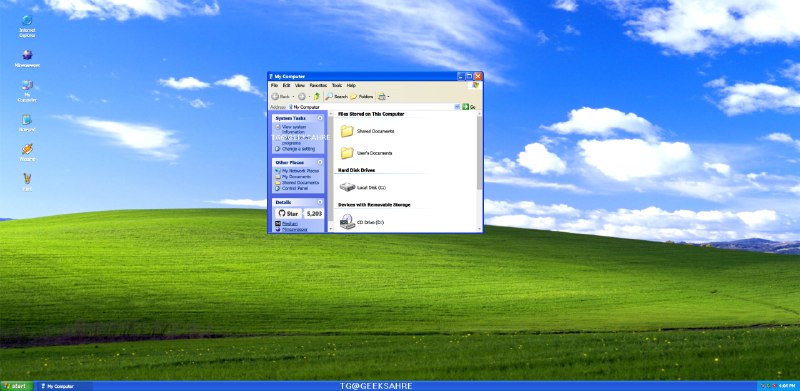
Task: Collapse the System Tasks panel
Action: click(x=320, y=118)
